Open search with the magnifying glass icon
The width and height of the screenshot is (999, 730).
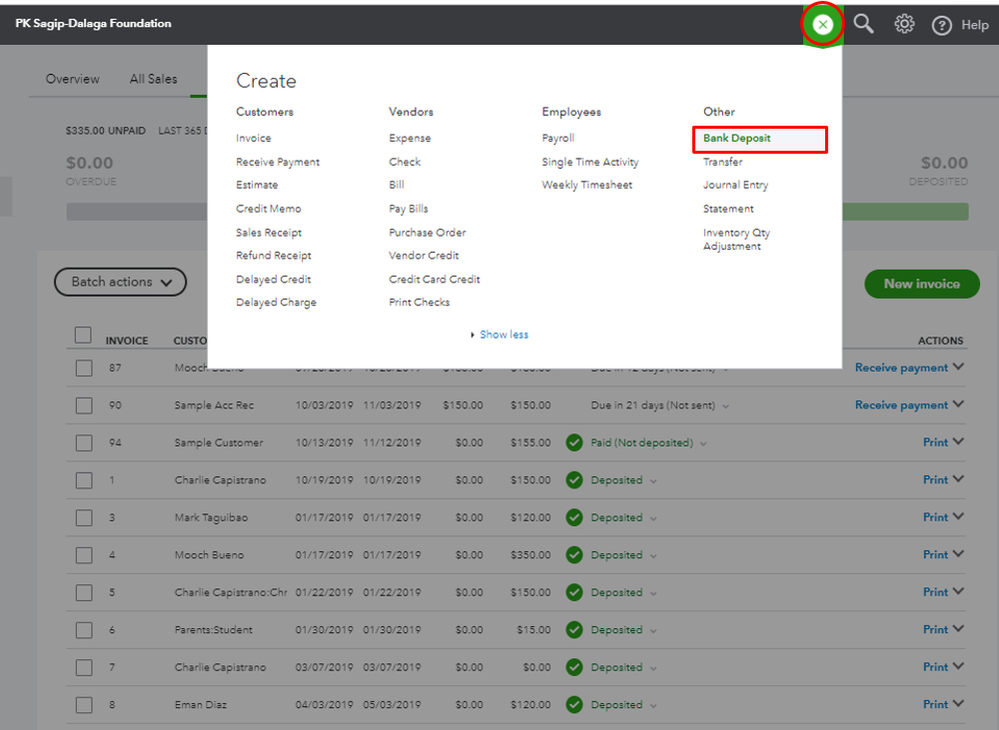coord(864,25)
